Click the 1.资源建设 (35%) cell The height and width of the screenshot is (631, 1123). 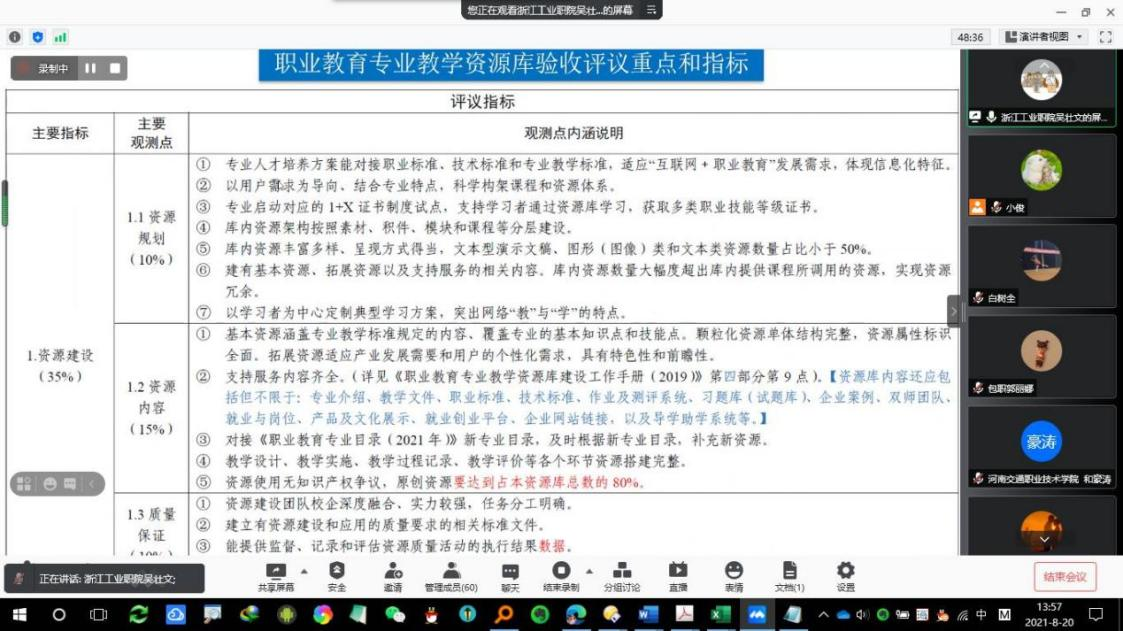point(60,365)
